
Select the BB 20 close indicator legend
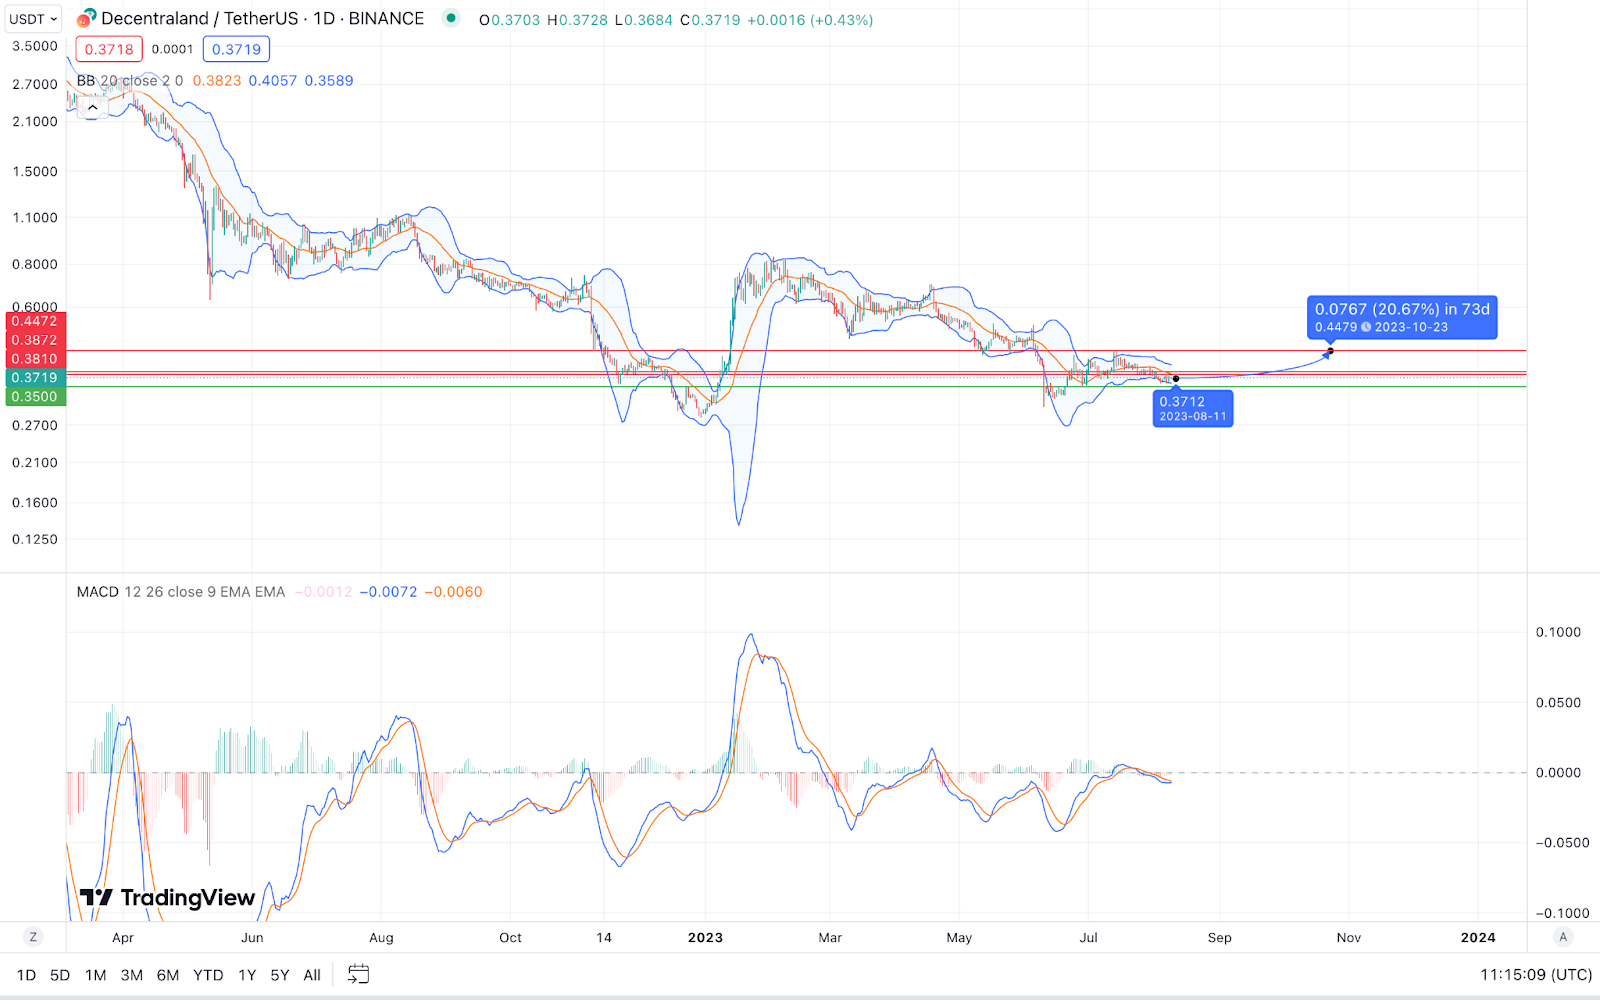(129, 81)
